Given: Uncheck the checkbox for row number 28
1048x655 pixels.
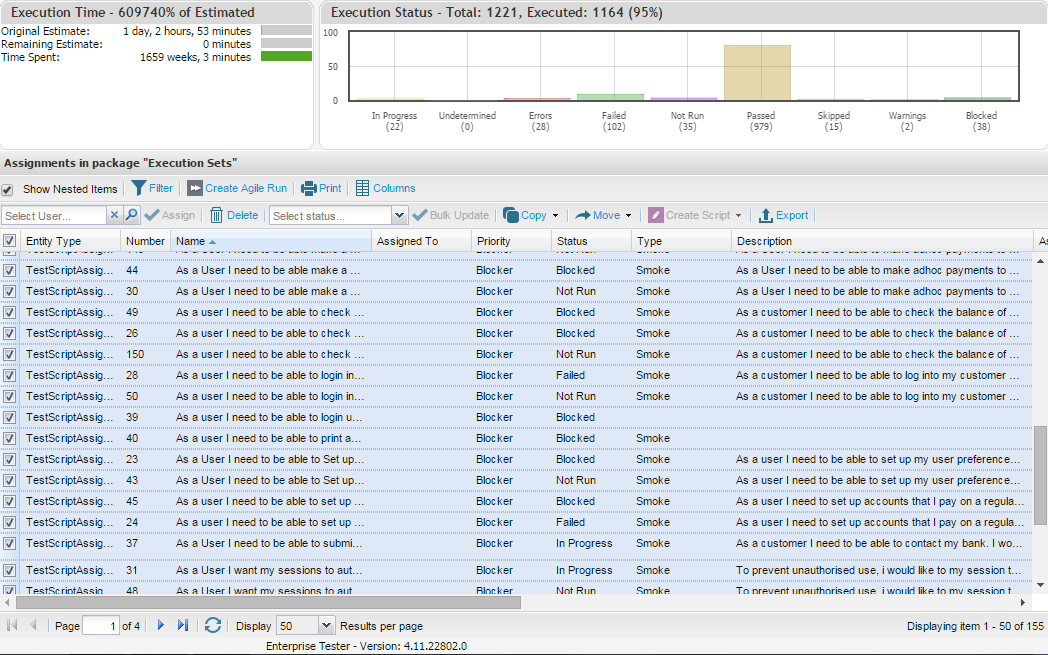Looking at the screenshot, I should [10, 375].
